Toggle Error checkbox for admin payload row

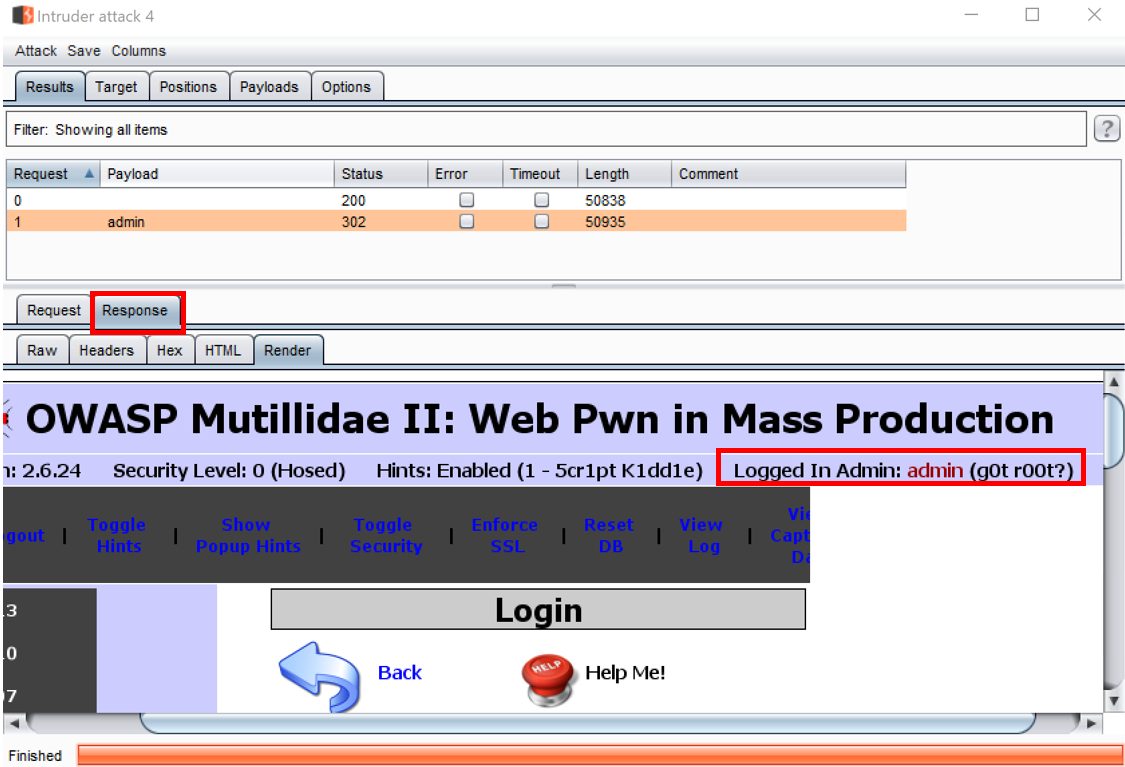tap(466, 221)
